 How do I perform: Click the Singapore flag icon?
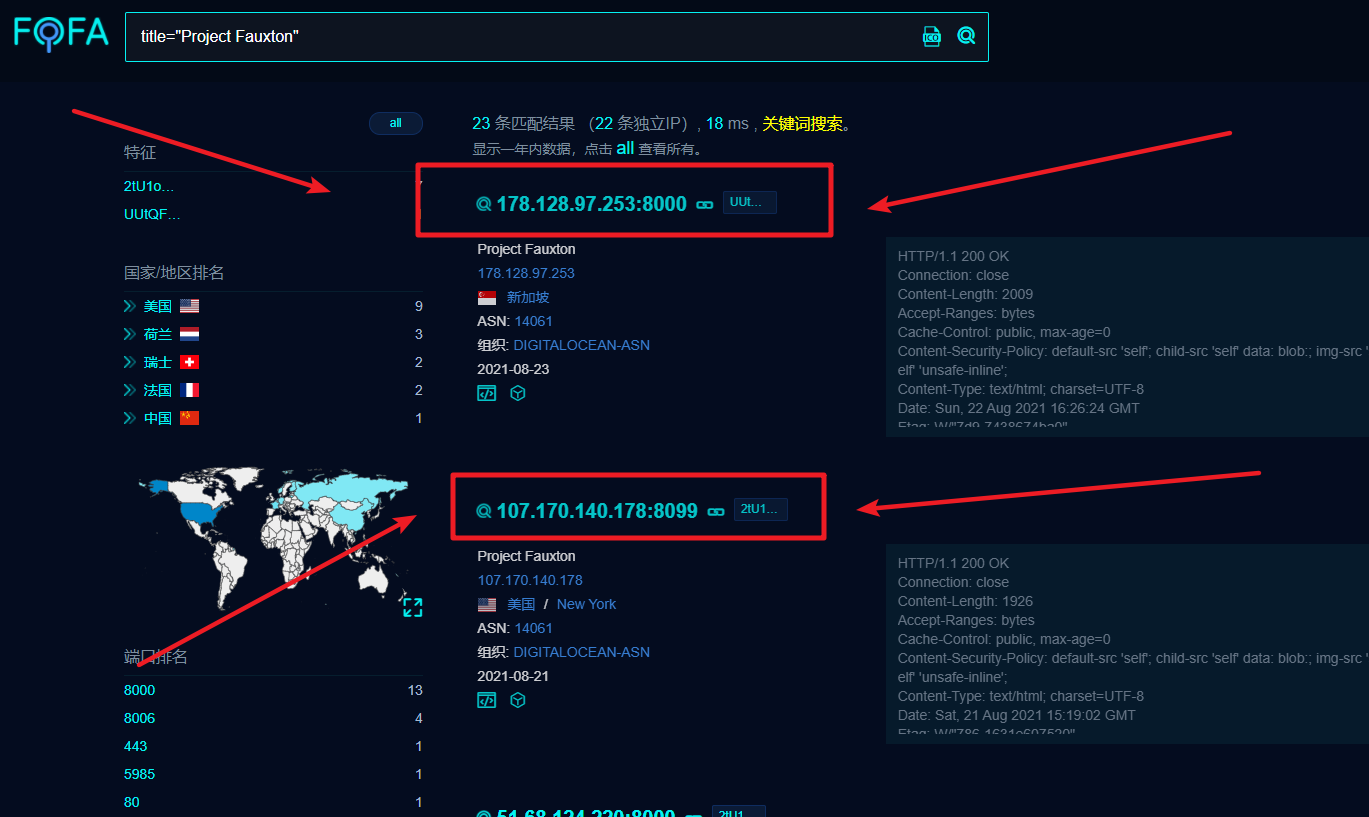(486, 296)
